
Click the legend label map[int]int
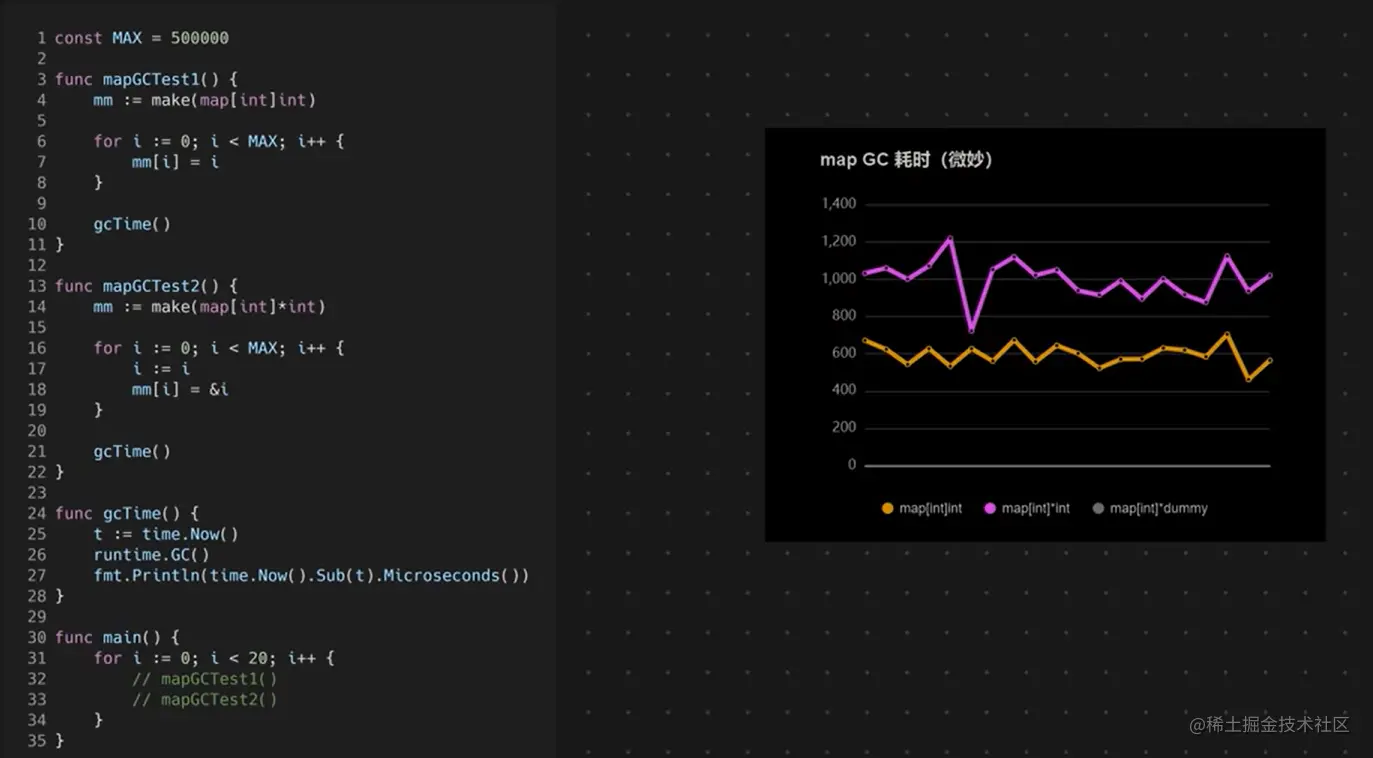point(931,509)
